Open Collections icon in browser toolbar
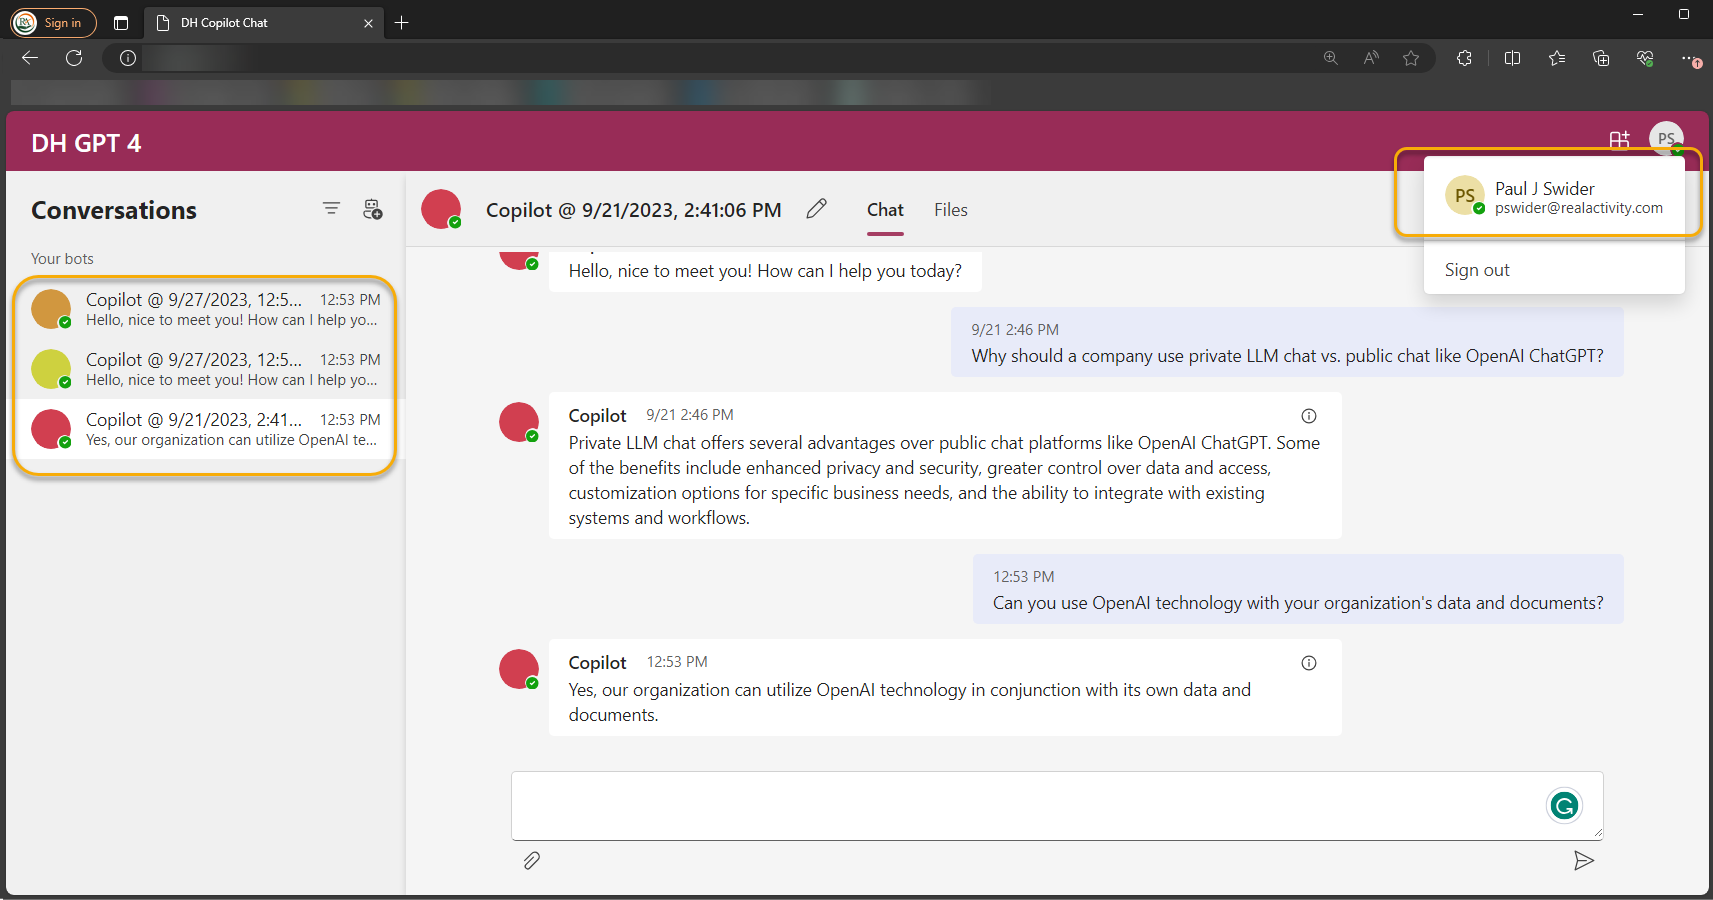 pos(1601,58)
